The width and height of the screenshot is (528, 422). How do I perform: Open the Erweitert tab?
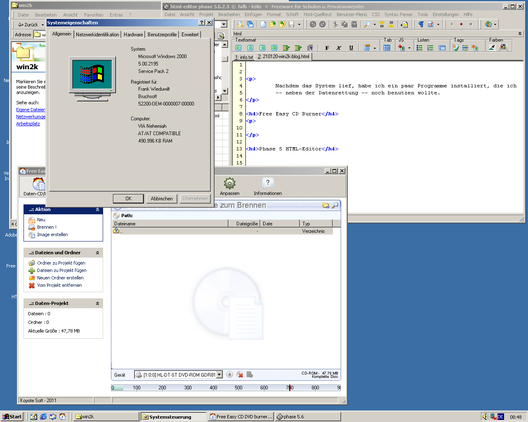[190, 34]
